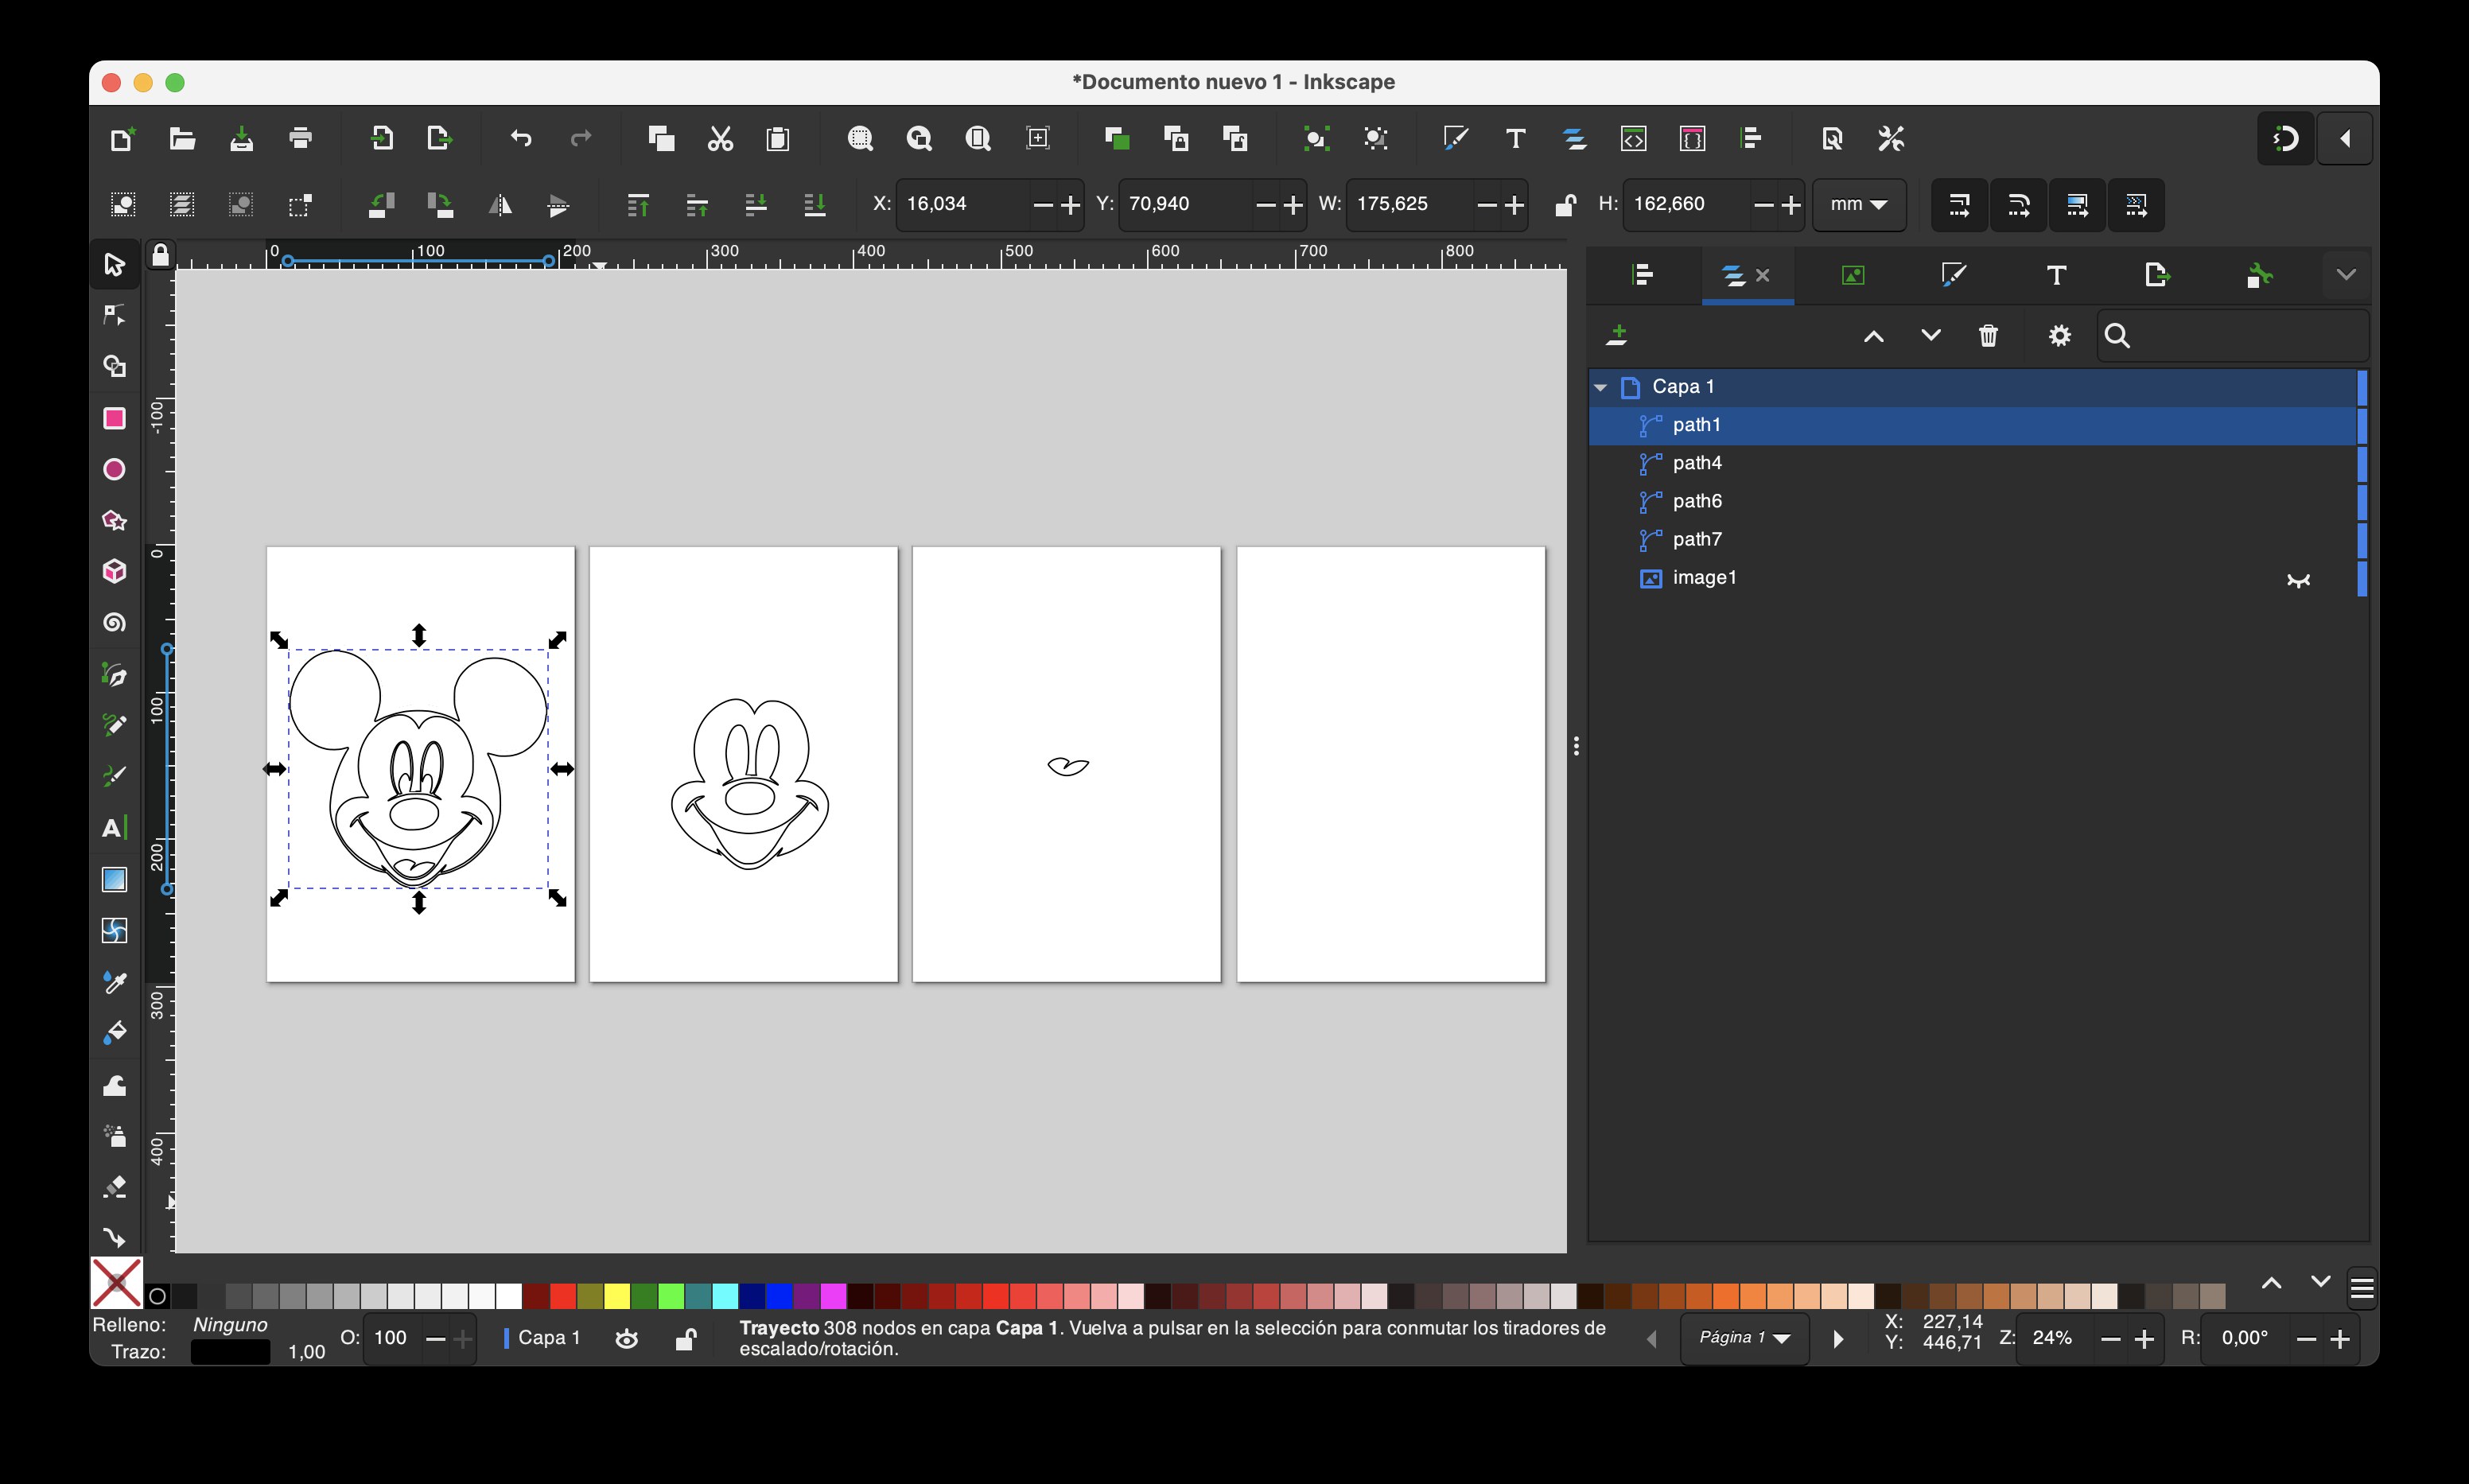Image resolution: width=2469 pixels, height=1484 pixels.
Task: Select the Spiral tool
Action: [x=114, y=623]
